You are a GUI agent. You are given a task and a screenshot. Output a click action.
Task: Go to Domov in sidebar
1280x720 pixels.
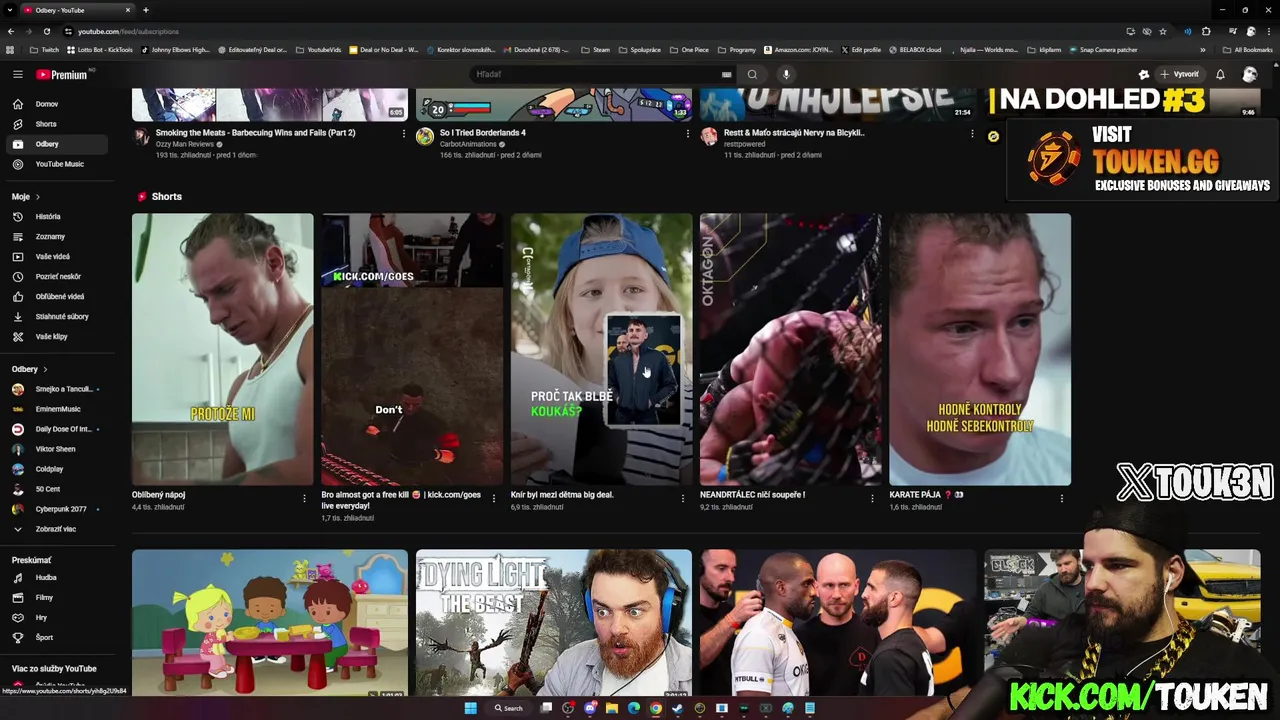tap(57, 104)
